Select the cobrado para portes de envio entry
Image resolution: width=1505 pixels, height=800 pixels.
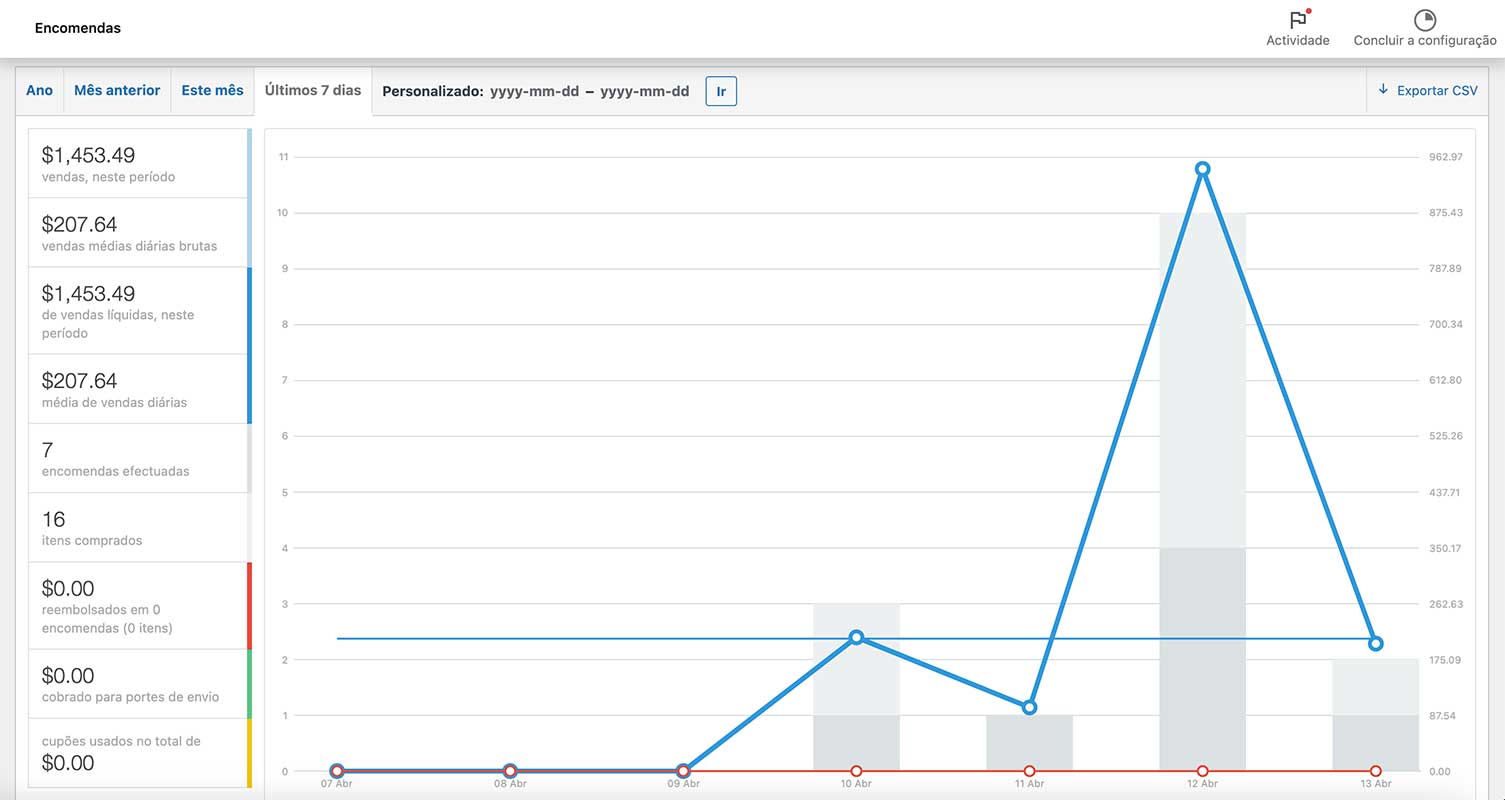click(138, 684)
